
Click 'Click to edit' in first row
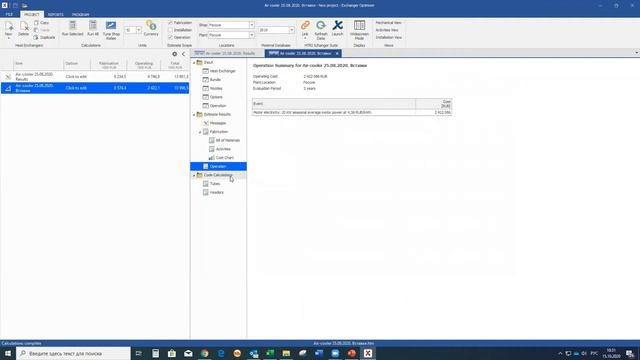pos(76,77)
